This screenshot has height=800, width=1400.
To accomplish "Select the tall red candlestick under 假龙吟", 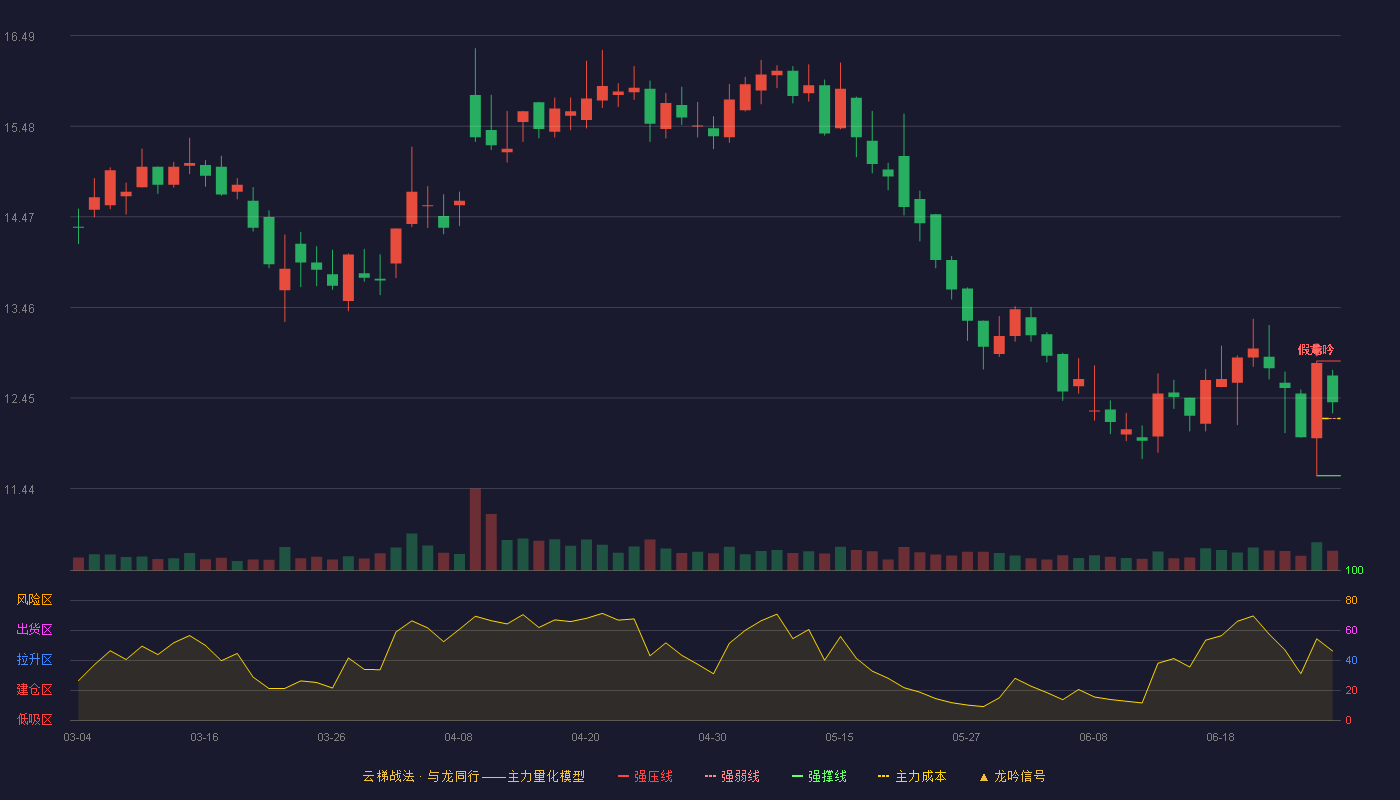I will point(1317,400).
